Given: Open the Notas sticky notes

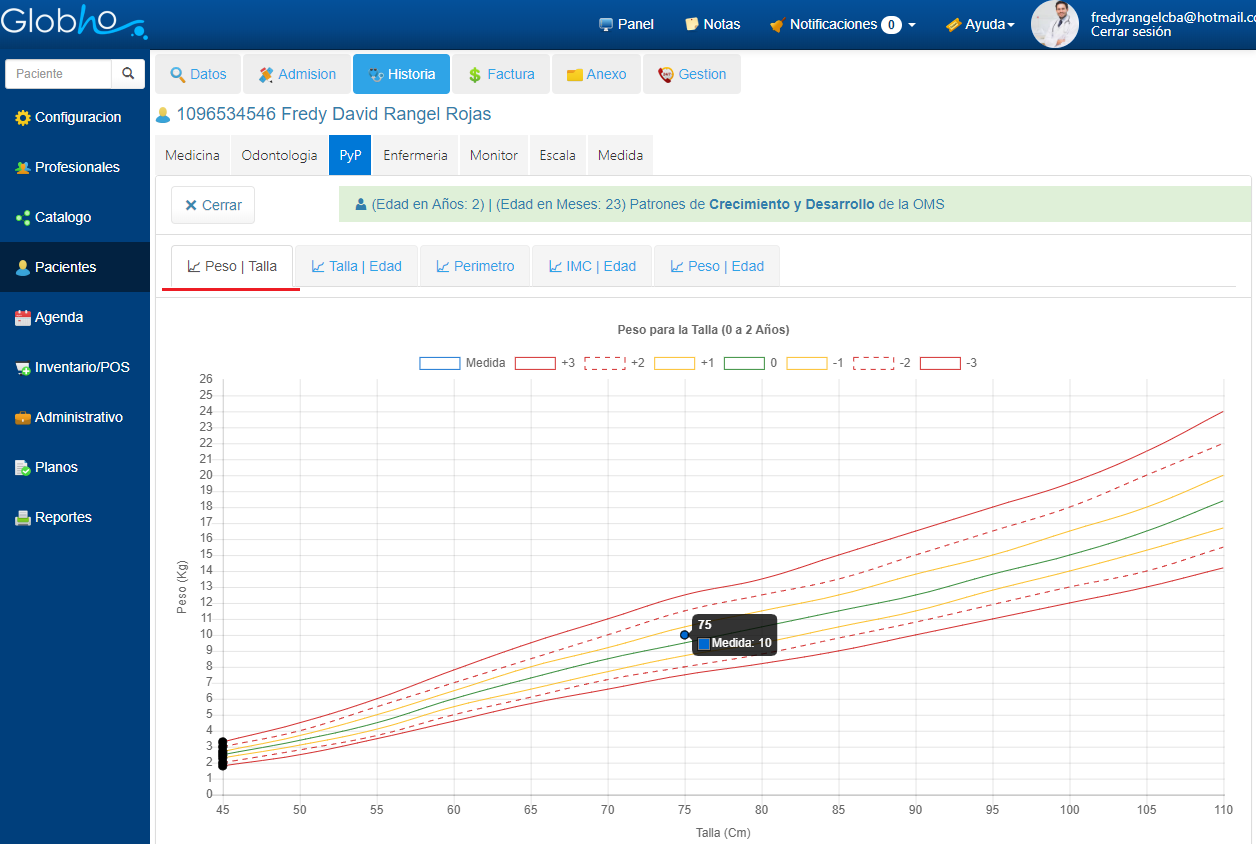Looking at the screenshot, I should (712, 24).
